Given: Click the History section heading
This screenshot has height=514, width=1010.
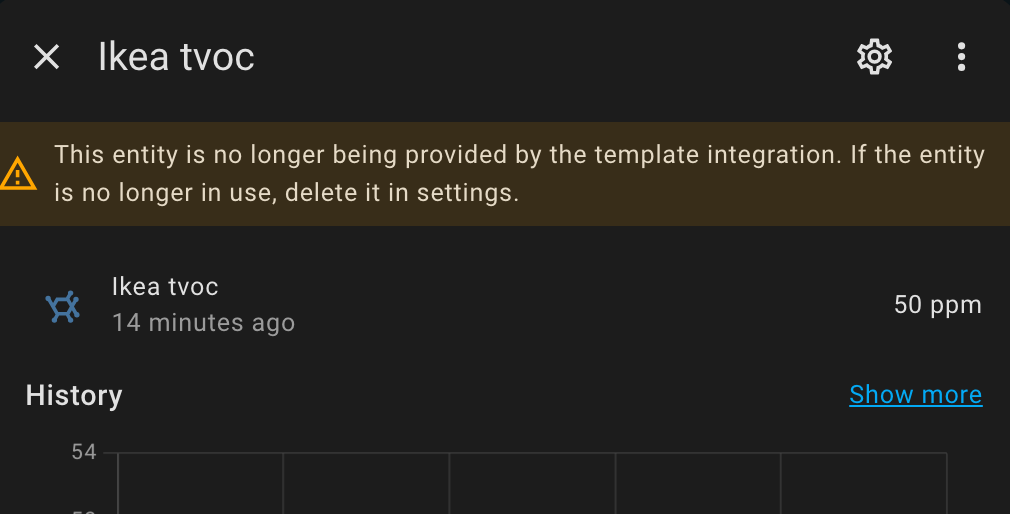Looking at the screenshot, I should [74, 395].
